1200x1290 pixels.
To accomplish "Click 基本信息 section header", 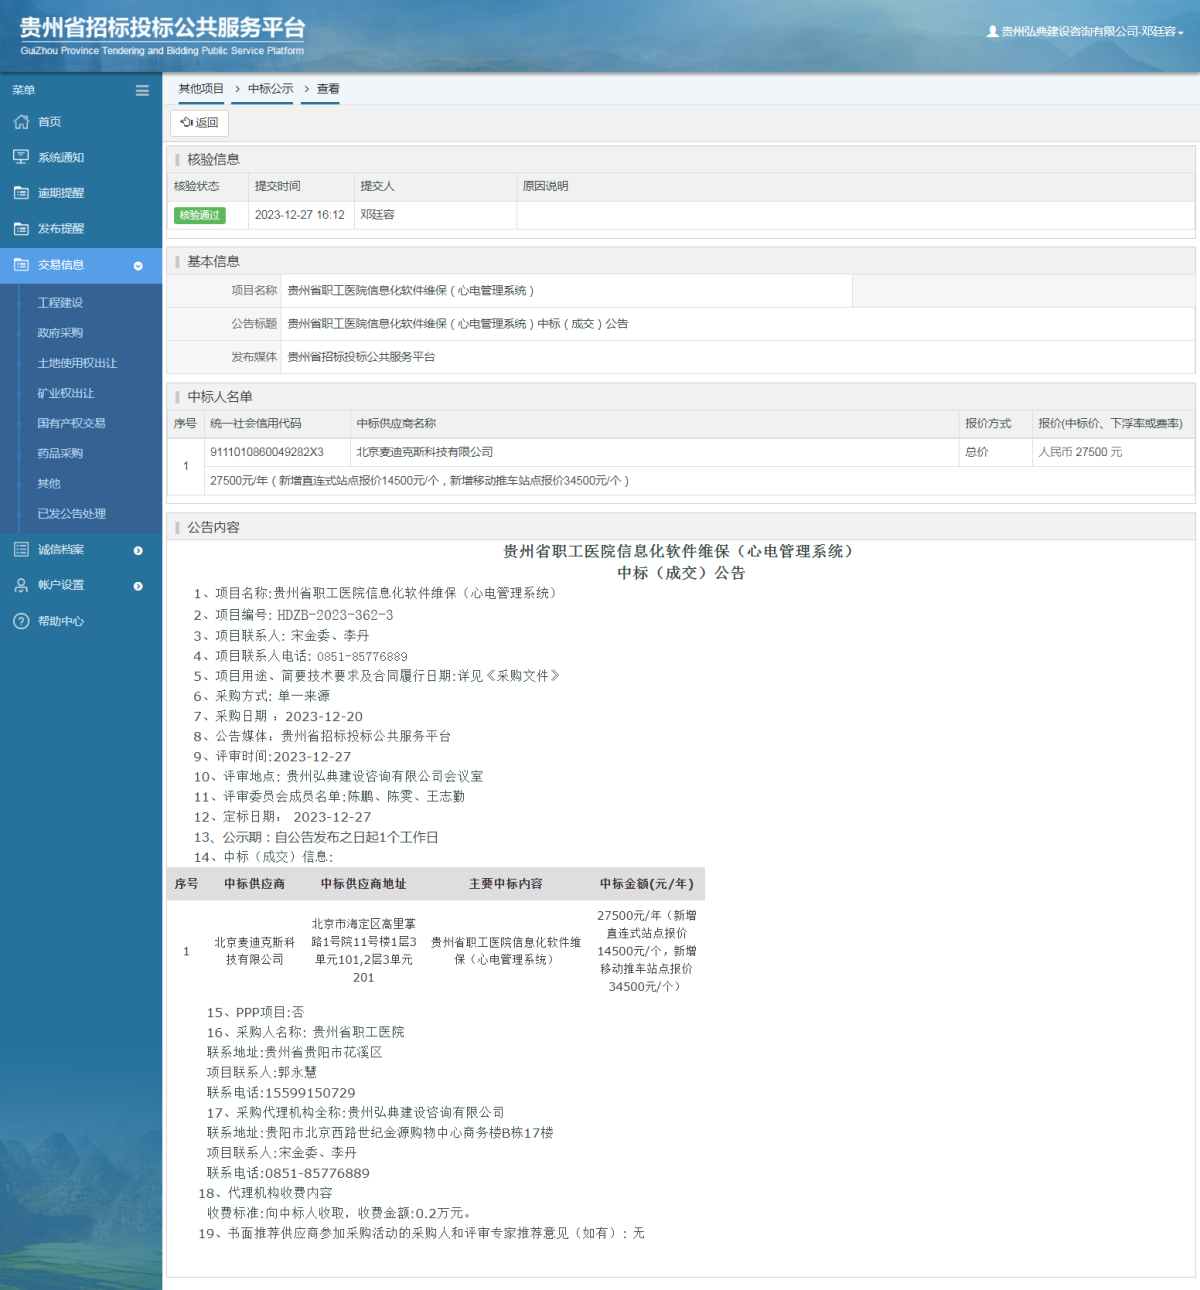I will click(x=213, y=261).
